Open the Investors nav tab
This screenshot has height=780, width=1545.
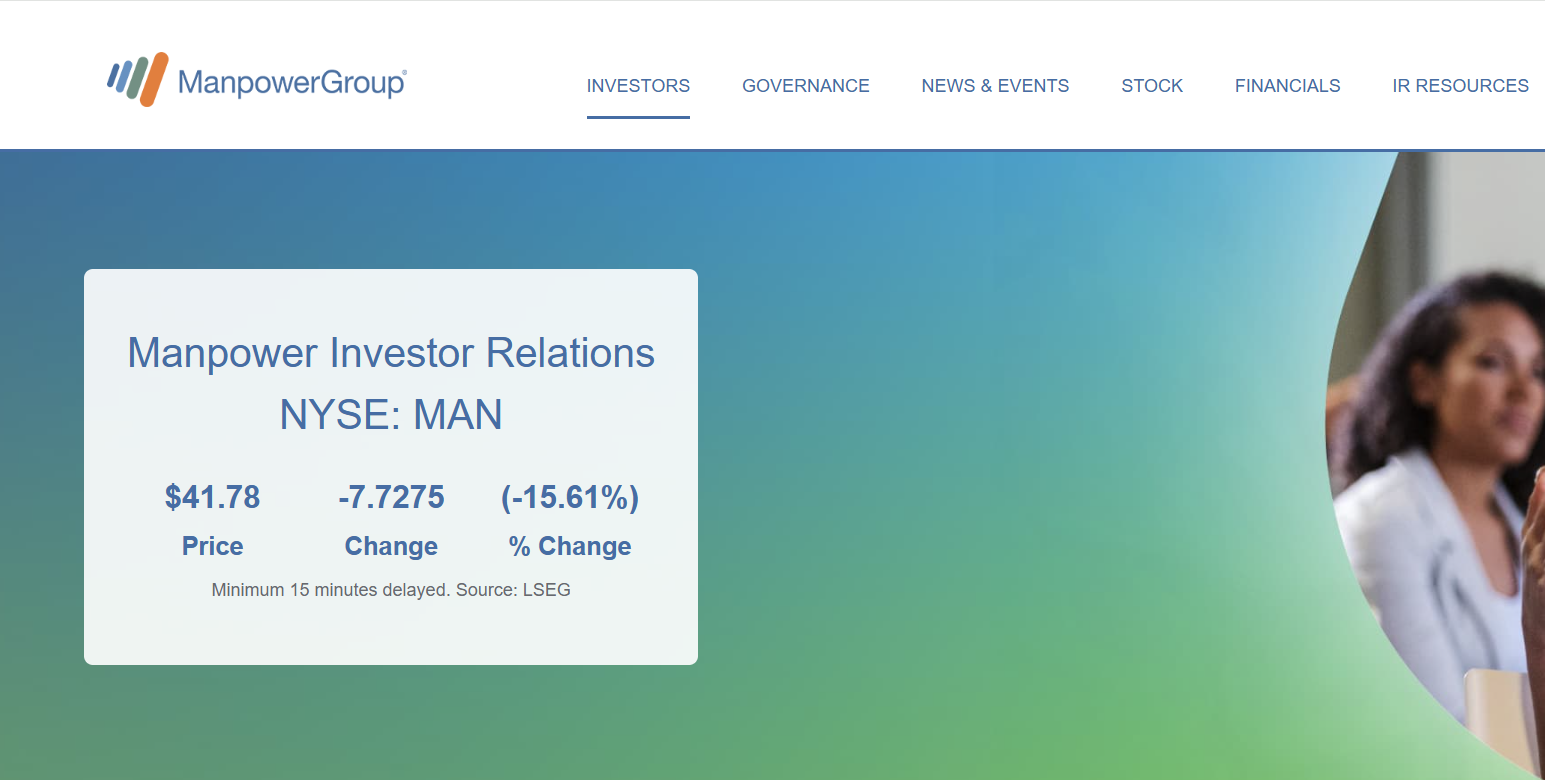click(638, 86)
